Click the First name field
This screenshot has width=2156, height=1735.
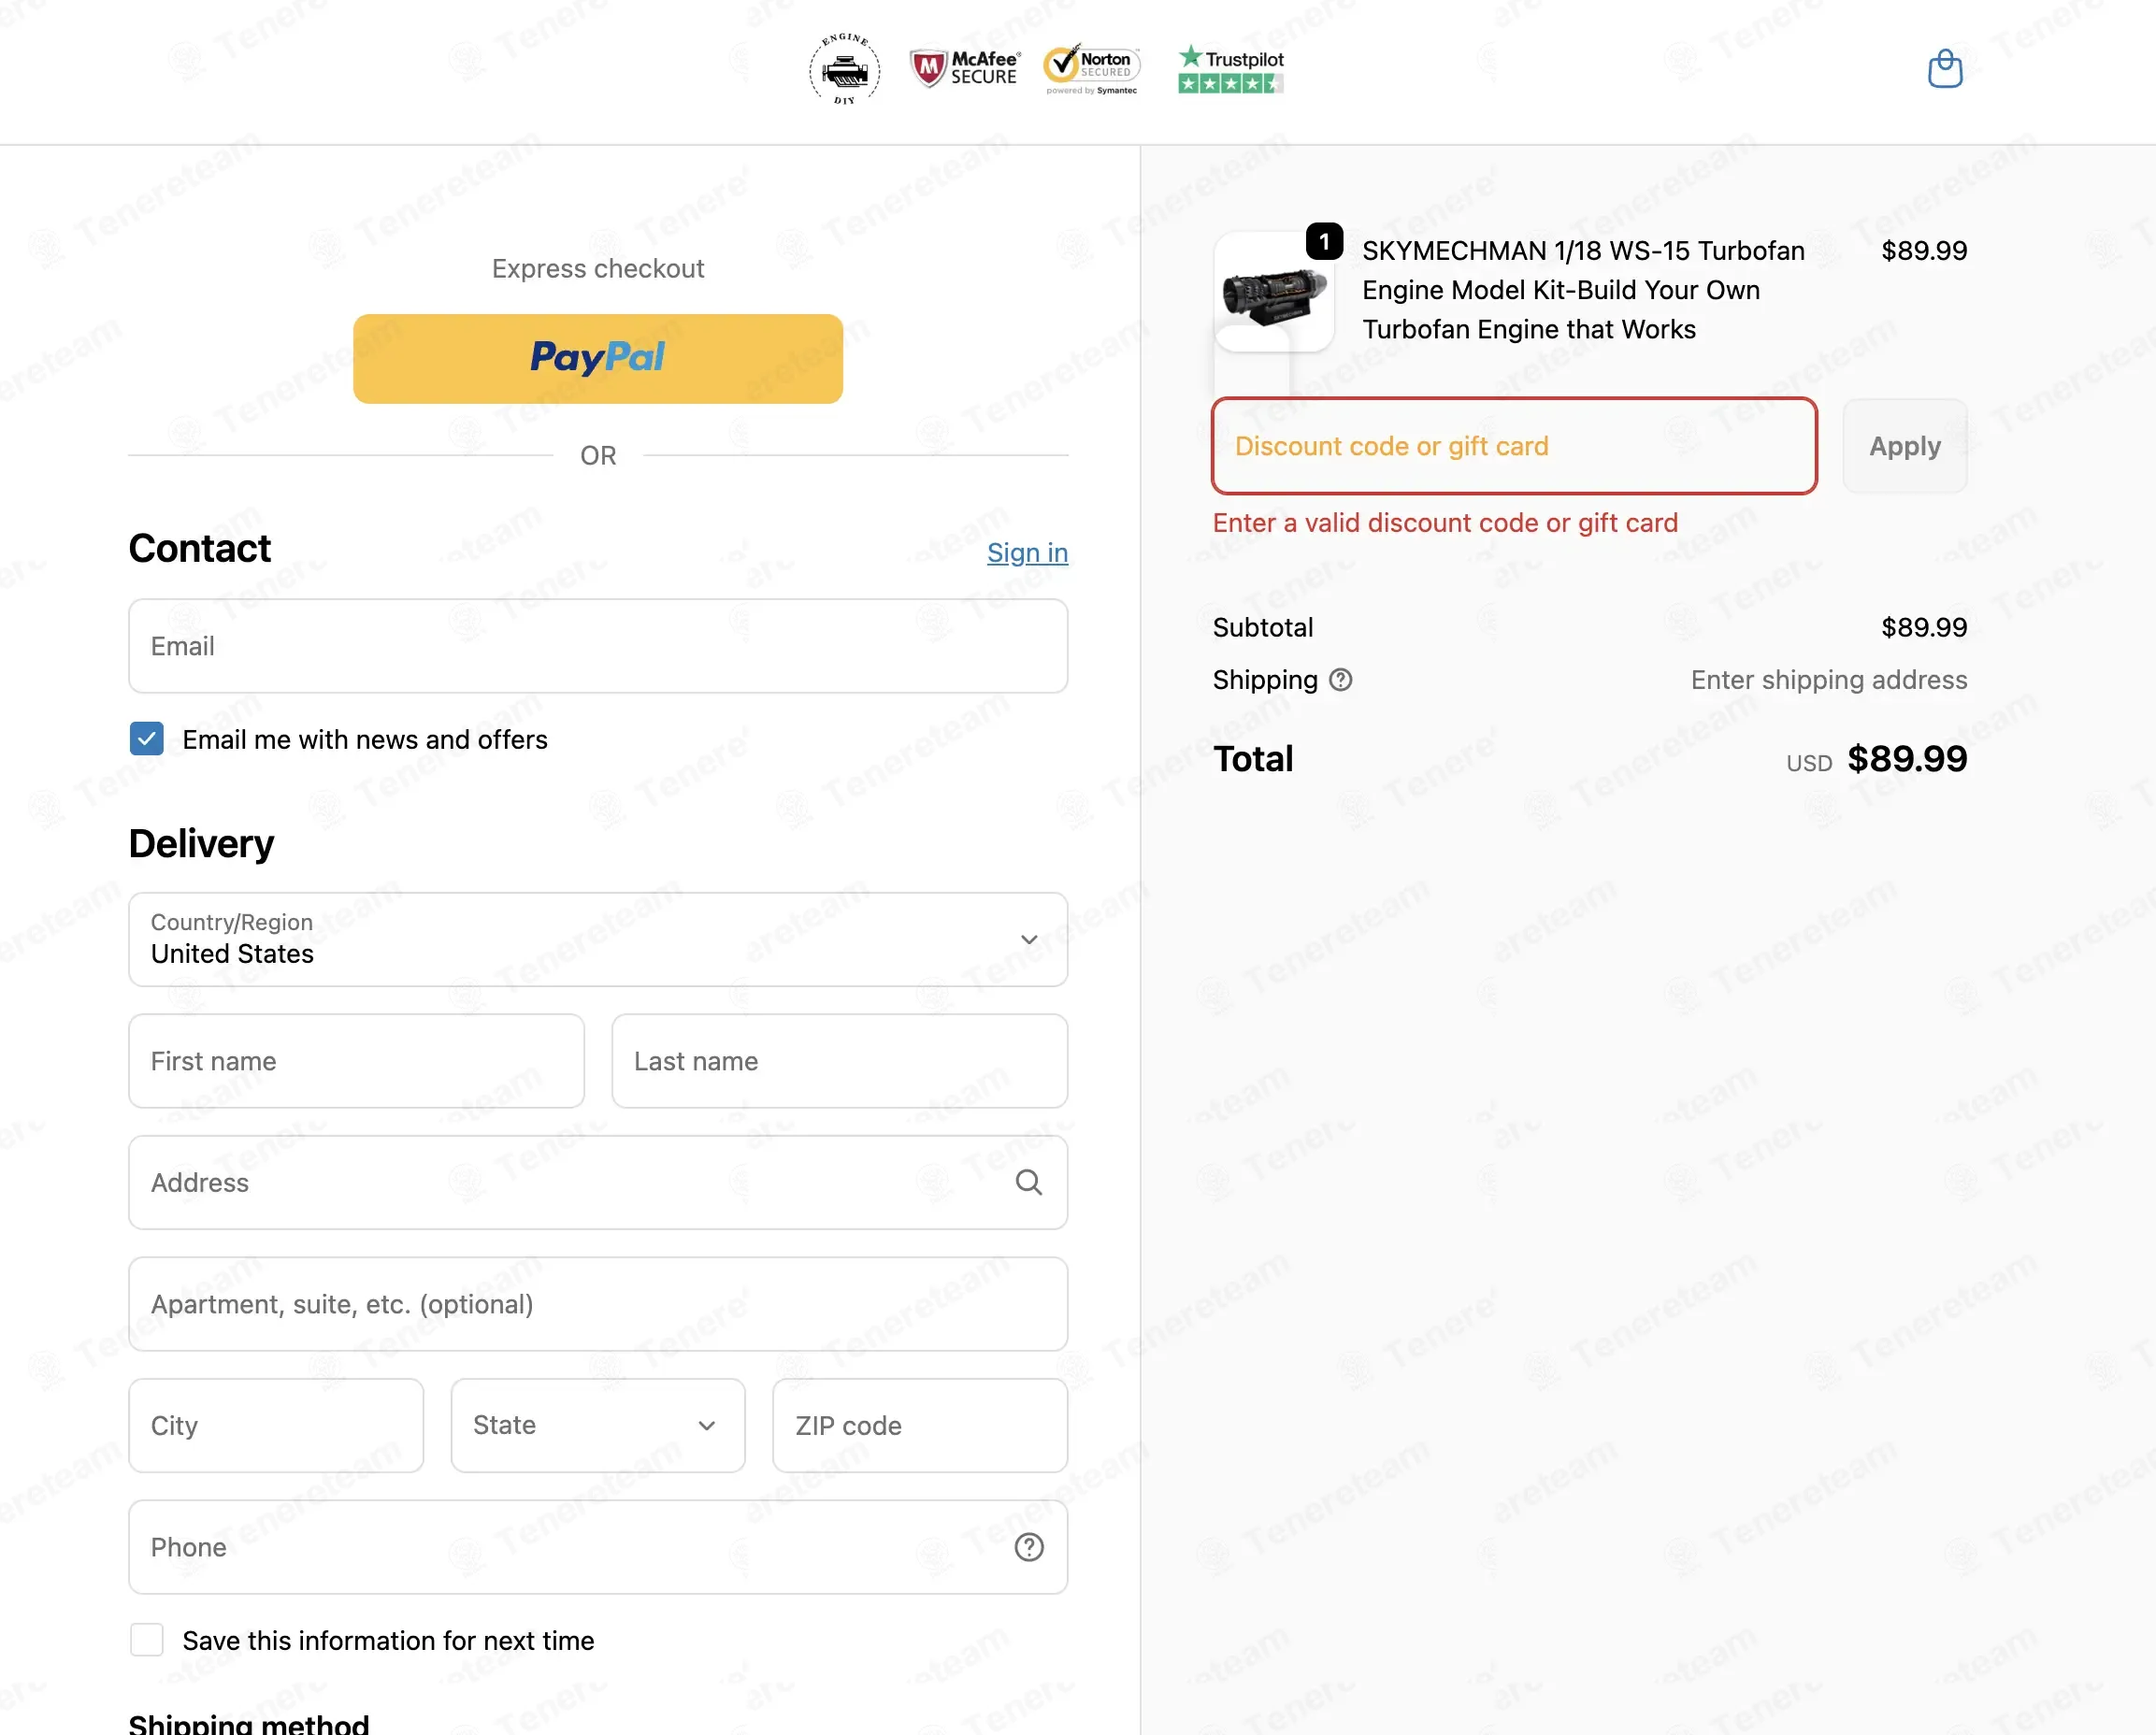[357, 1061]
